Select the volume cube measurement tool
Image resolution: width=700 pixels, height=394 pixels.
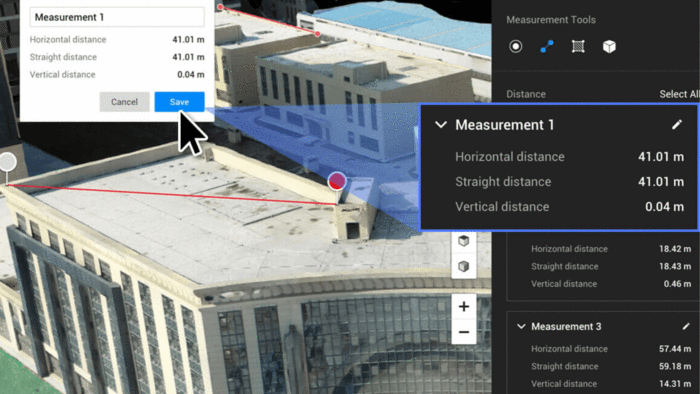pos(609,46)
